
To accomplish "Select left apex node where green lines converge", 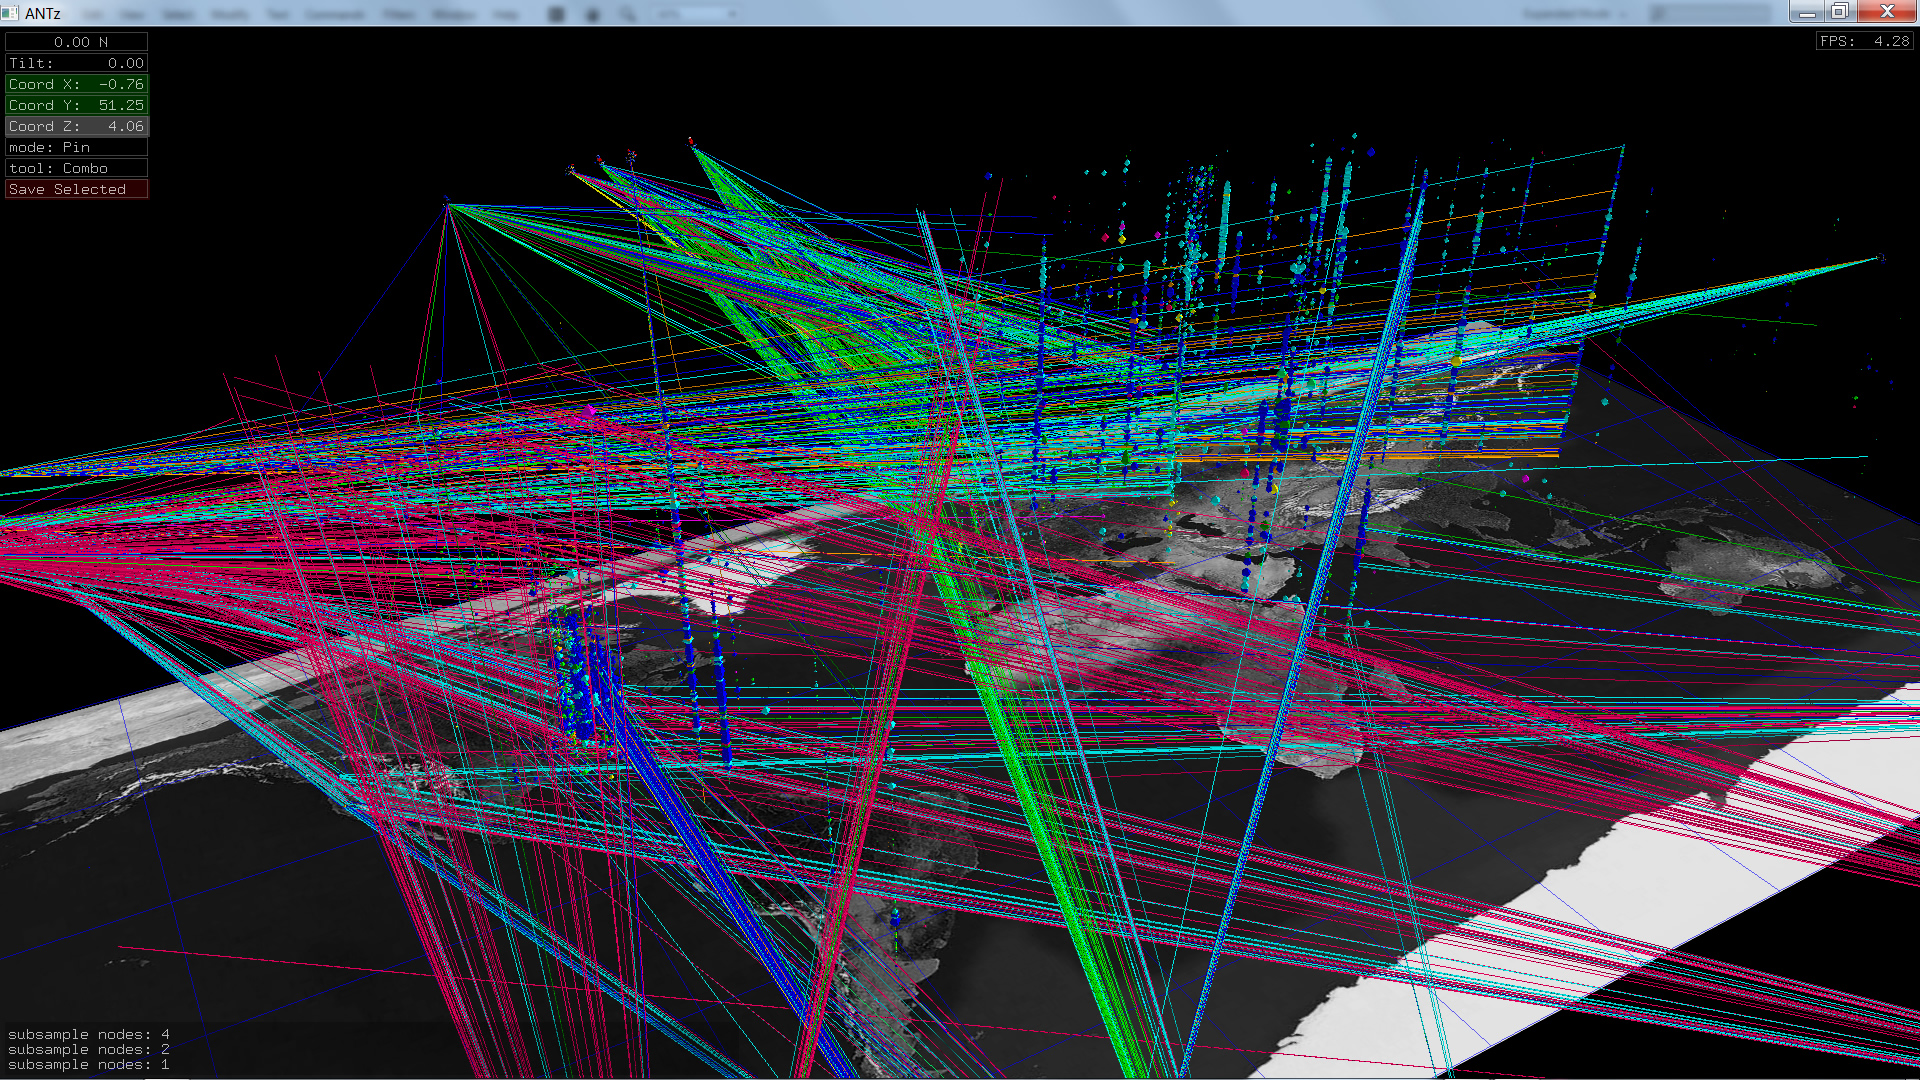I will coord(448,205).
